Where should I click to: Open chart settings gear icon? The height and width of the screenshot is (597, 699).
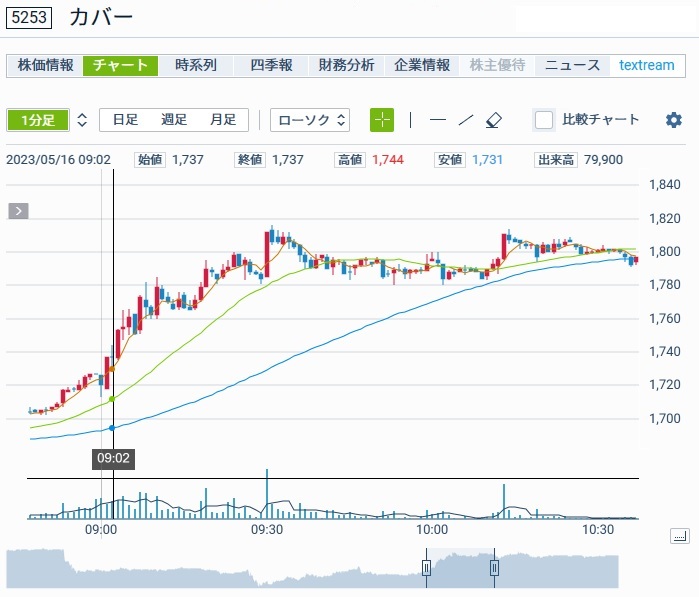(x=674, y=120)
